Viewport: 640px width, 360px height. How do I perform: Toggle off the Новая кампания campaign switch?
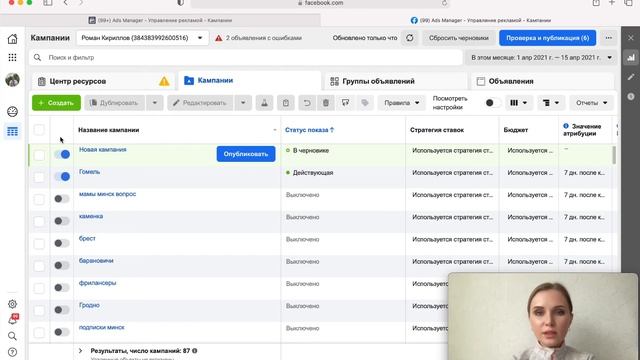pyautogui.click(x=62, y=154)
